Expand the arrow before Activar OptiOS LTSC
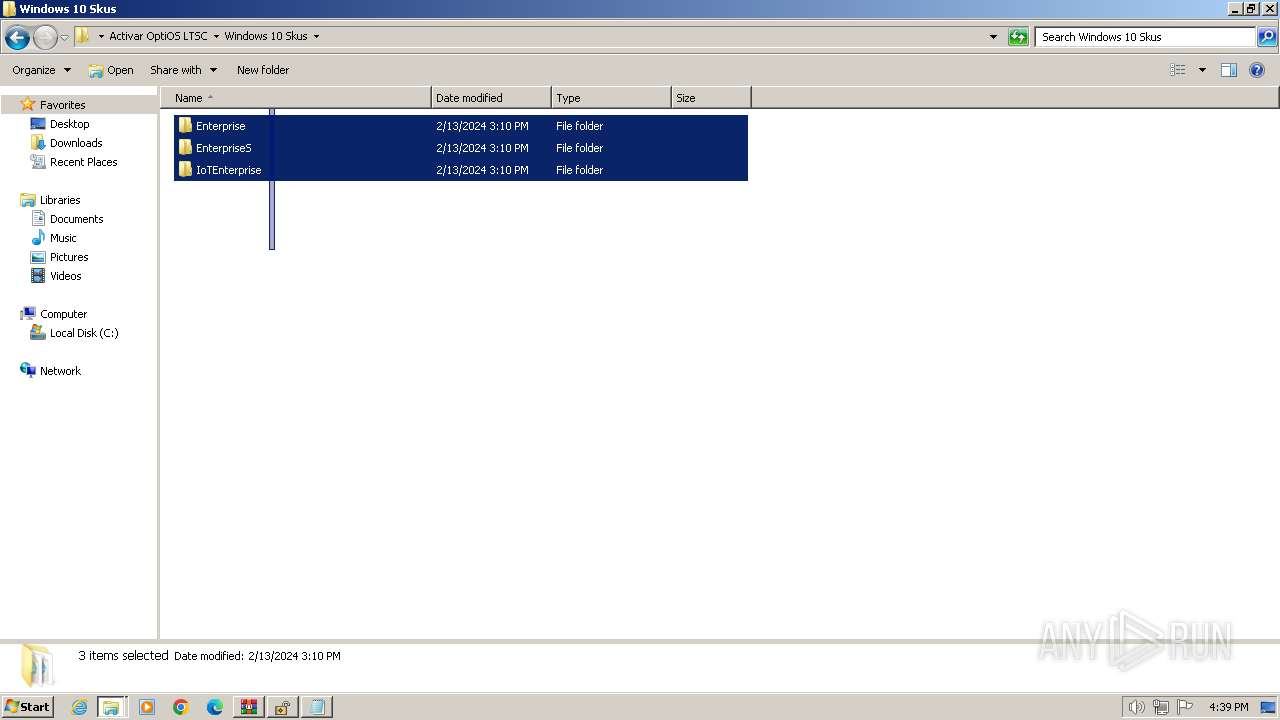The height and width of the screenshot is (720, 1280). [x=101, y=37]
